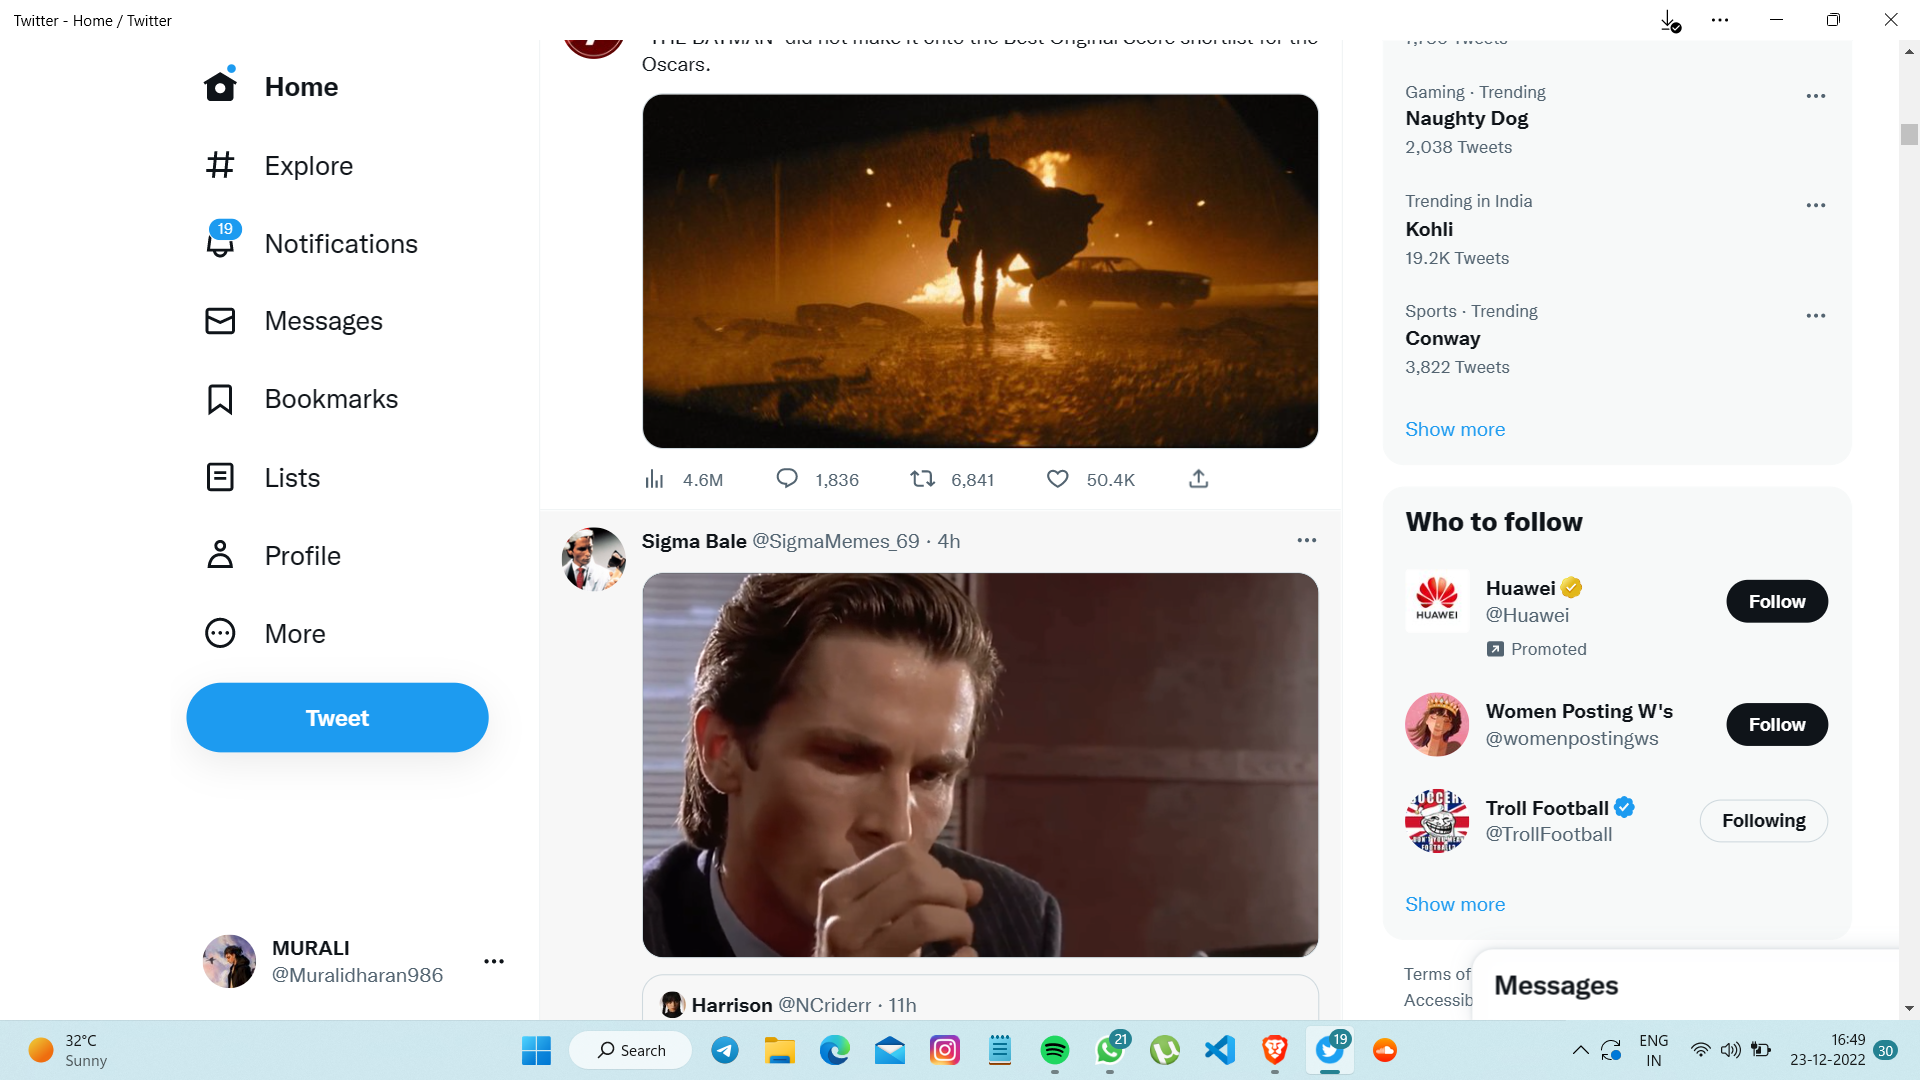Follow Women Posting W's account

point(1777,724)
